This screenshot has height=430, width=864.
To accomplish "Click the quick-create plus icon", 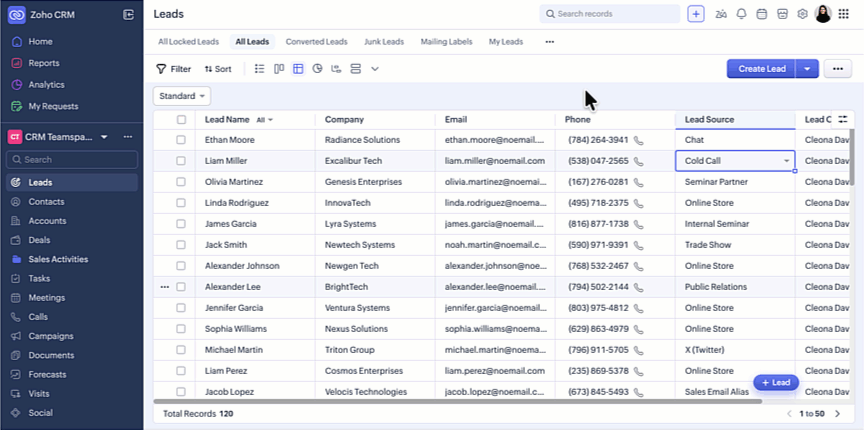I will tap(696, 14).
